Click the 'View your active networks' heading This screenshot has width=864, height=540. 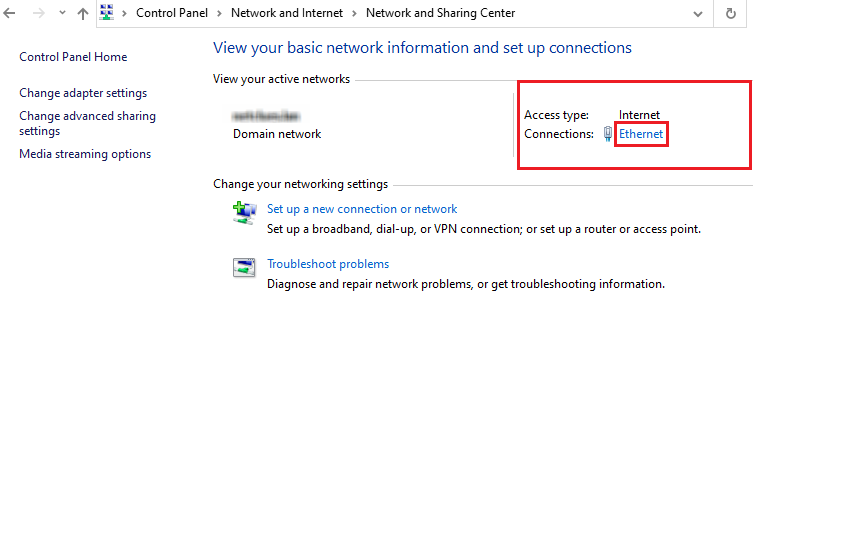pyautogui.click(x=281, y=79)
